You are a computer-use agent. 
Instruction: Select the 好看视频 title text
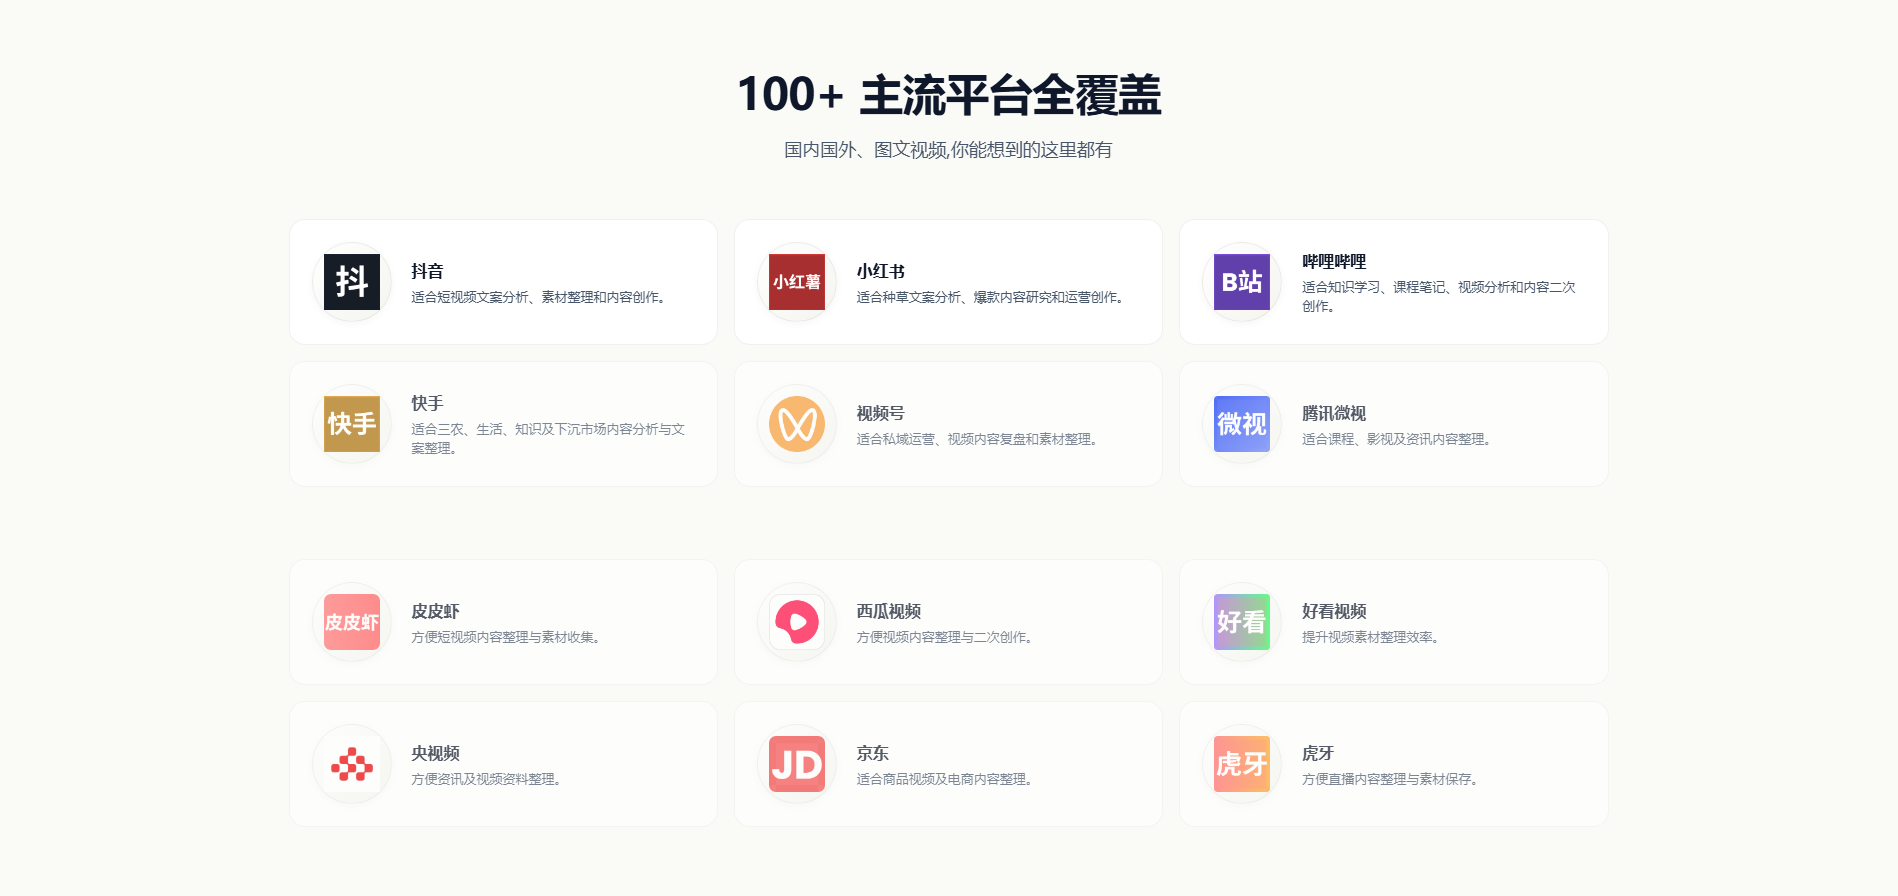pos(1334,611)
